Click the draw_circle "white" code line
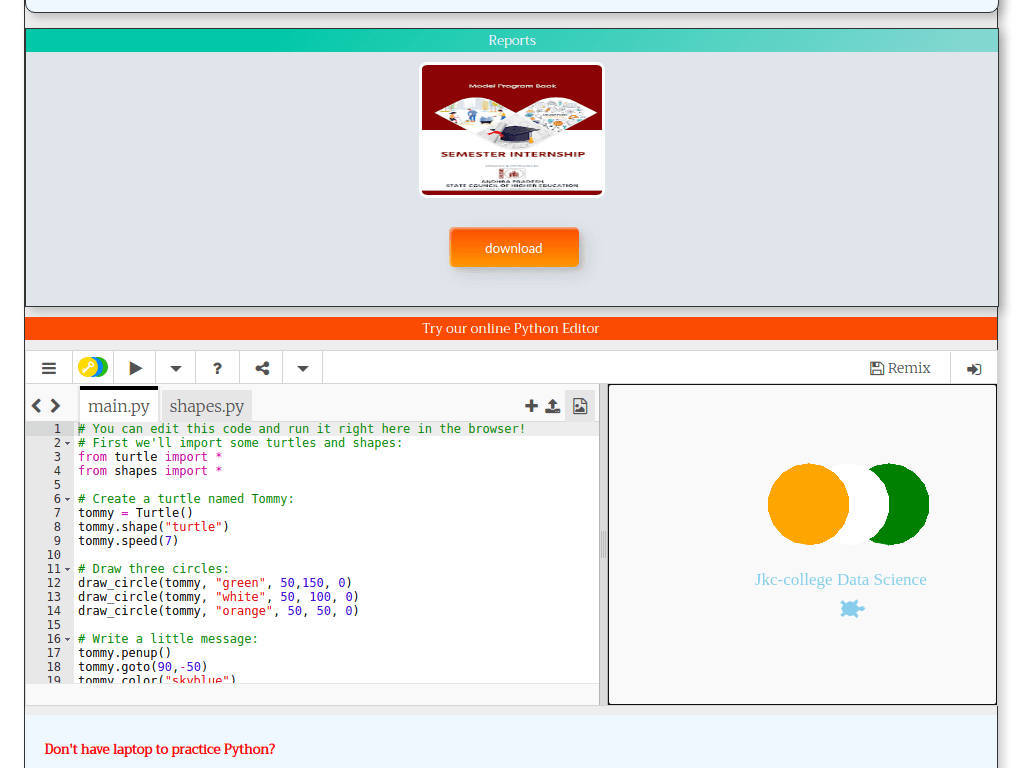The image size is (1024, 768). 218,597
